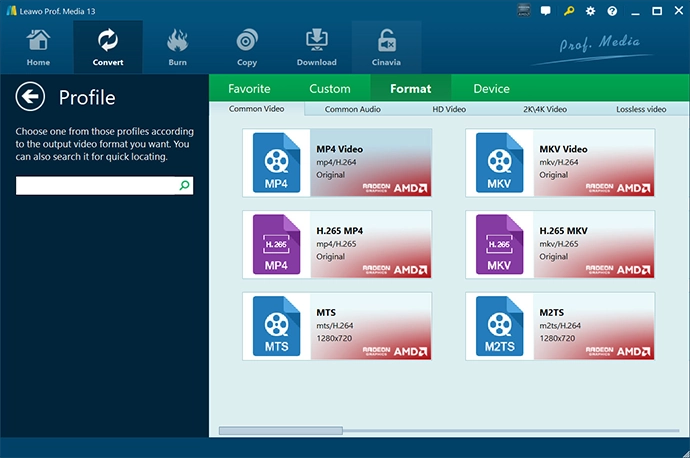Image resolution: width=690 pixels, height=458 pixels.
Task: Open the Device tab
Action: point(491,89)
